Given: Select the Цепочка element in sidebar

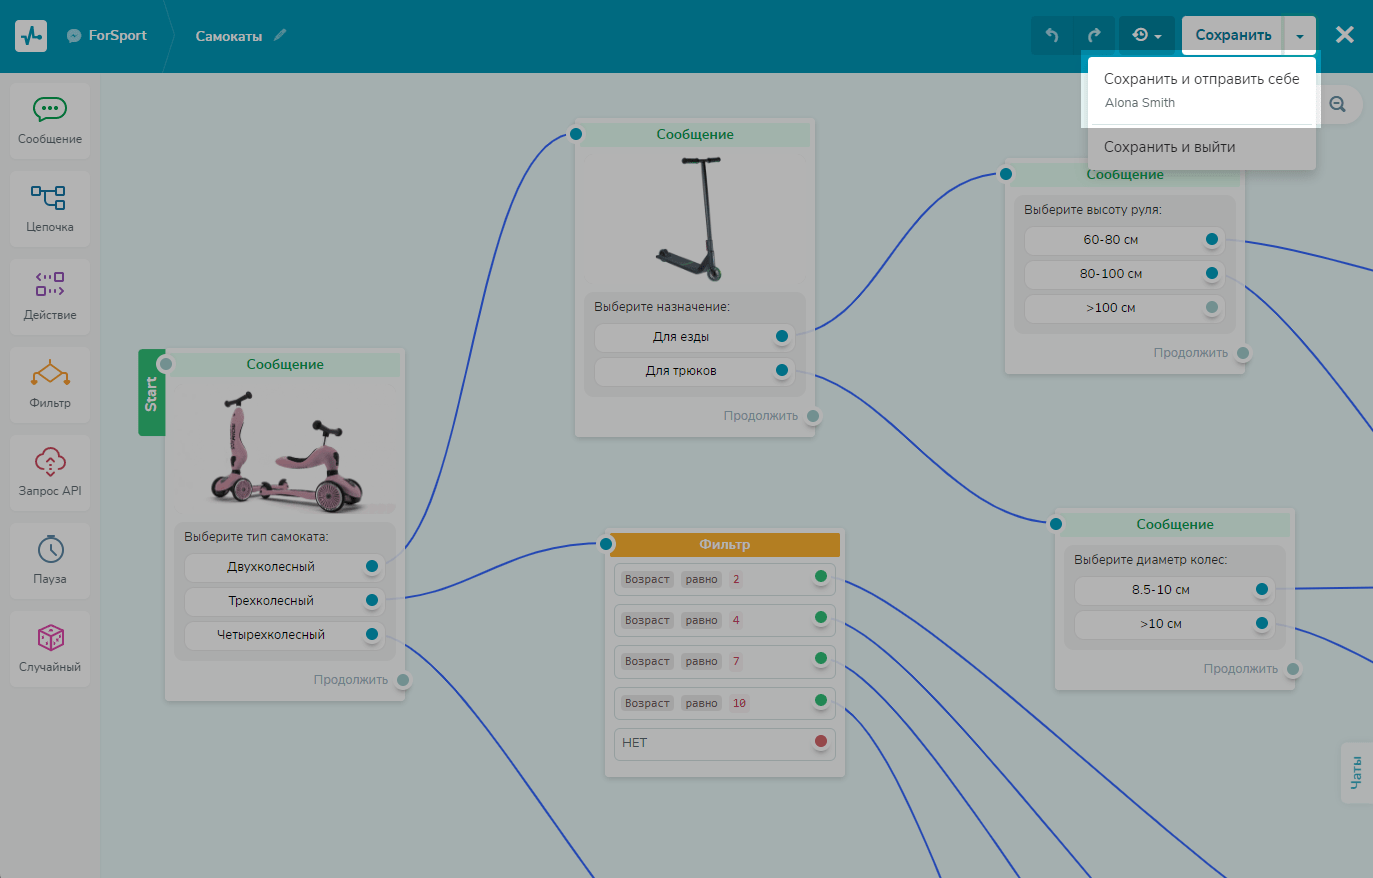Looking at the screenshot, I should click(x=50, y=208).
